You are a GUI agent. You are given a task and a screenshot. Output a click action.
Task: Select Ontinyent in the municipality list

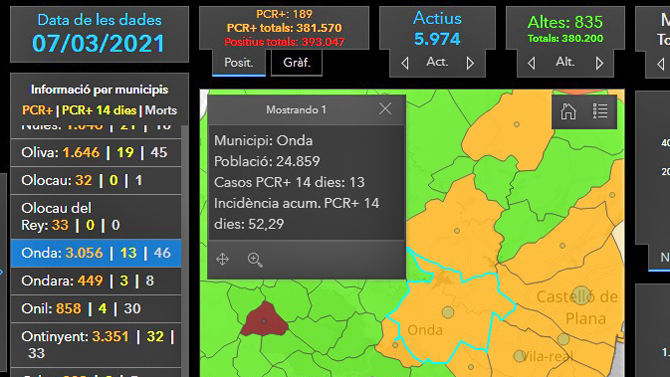(96, 345)
